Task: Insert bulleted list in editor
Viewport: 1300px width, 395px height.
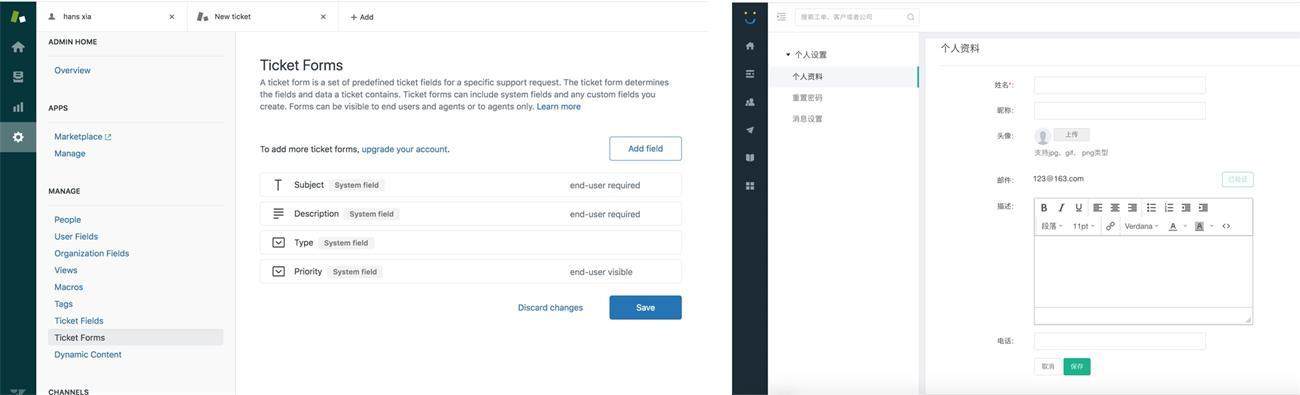Action: click(x=1152, y=208)
